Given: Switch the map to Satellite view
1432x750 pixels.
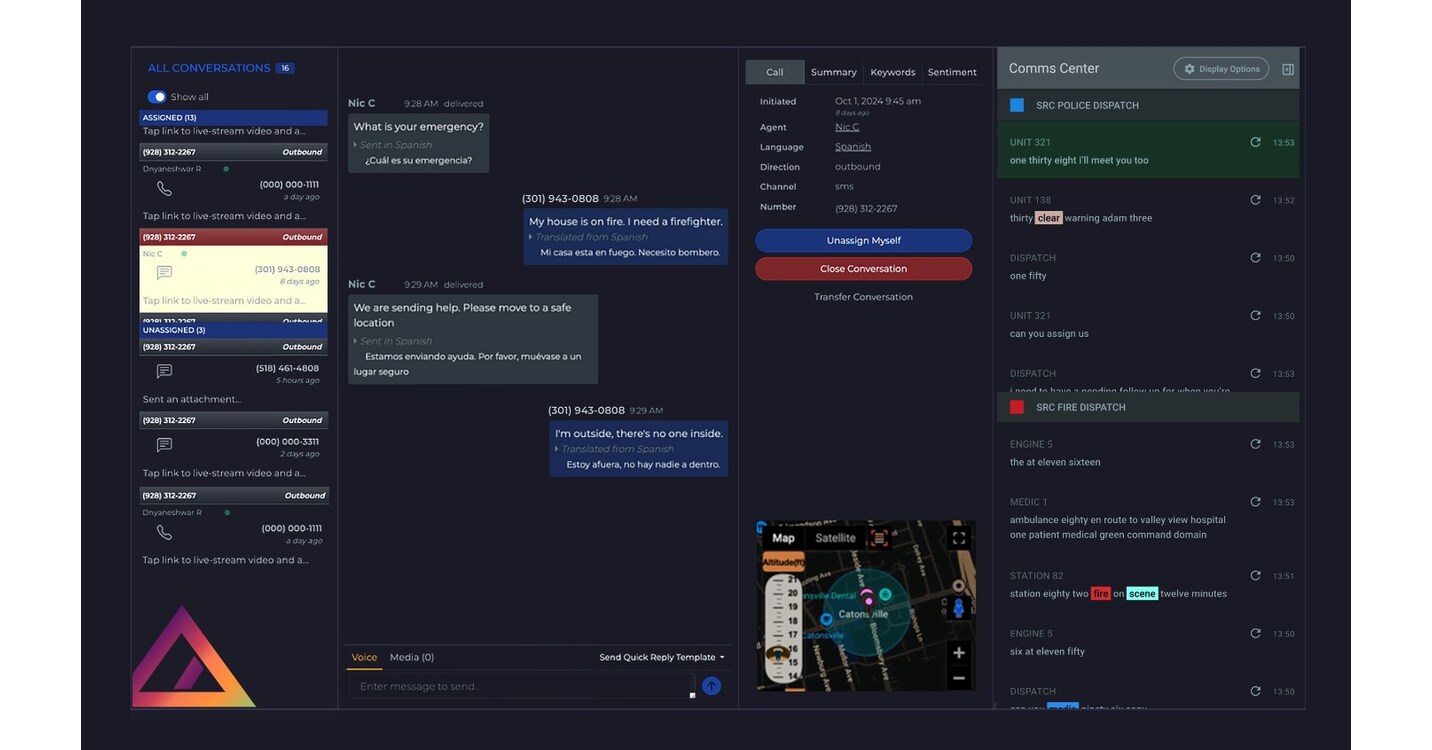Looking at the screenshot, I should coord(835,538).
